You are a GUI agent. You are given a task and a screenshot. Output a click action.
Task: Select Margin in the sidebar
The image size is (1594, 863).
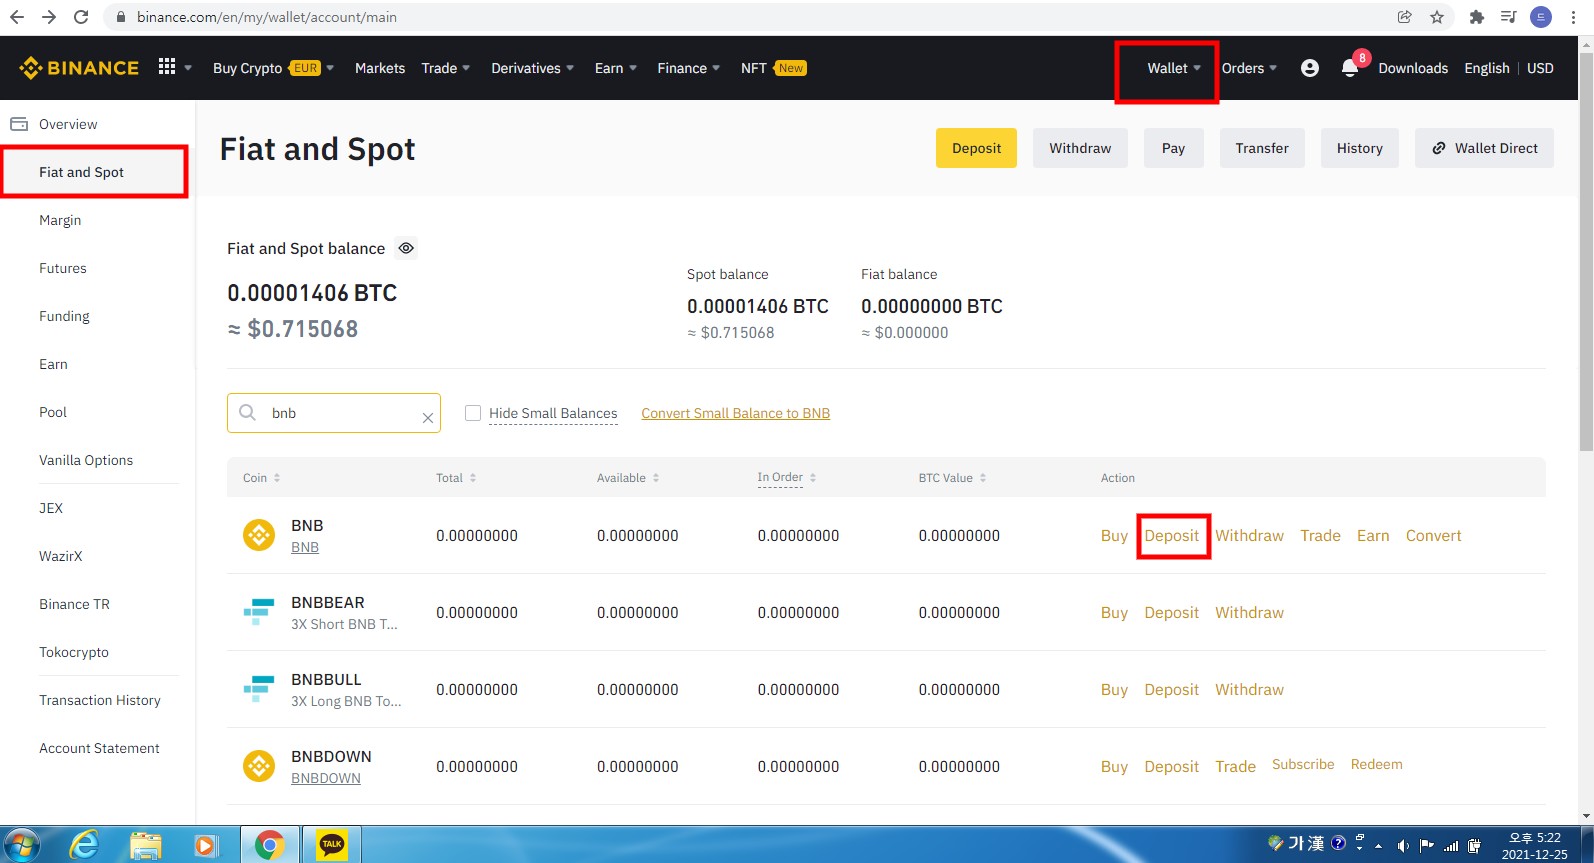click(x=60, y=220)
